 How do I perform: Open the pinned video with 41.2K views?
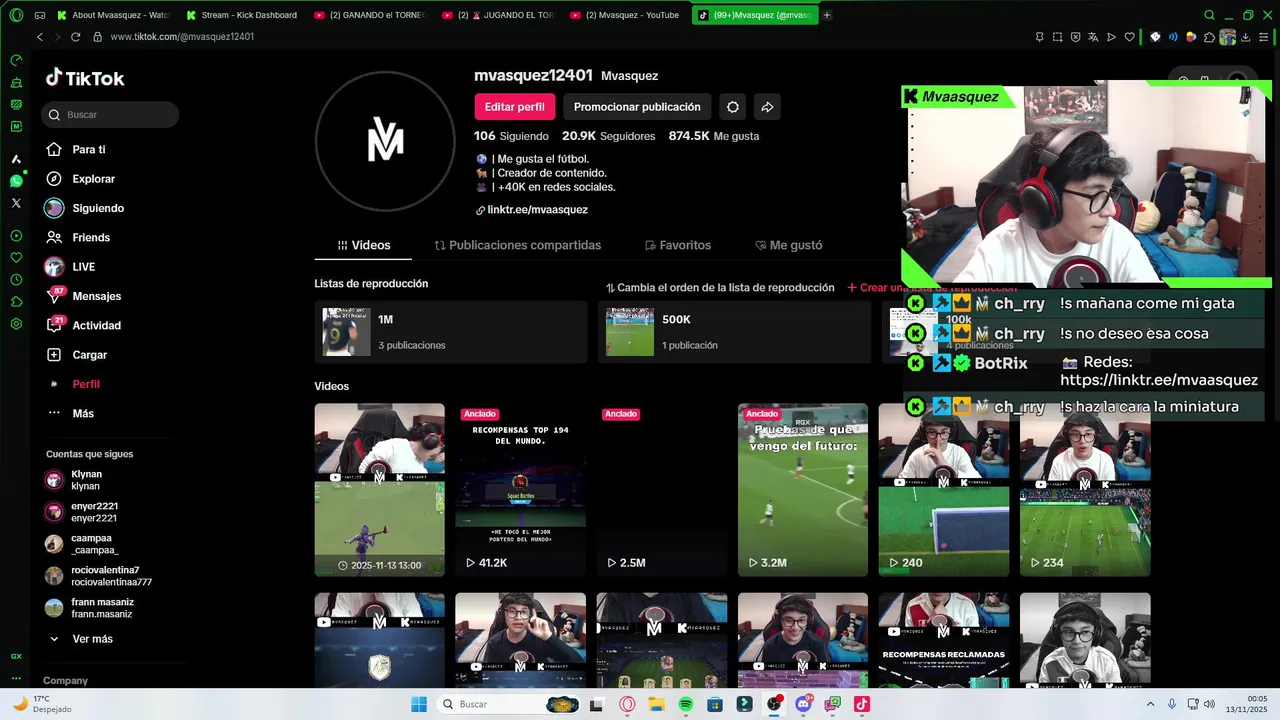520,490
